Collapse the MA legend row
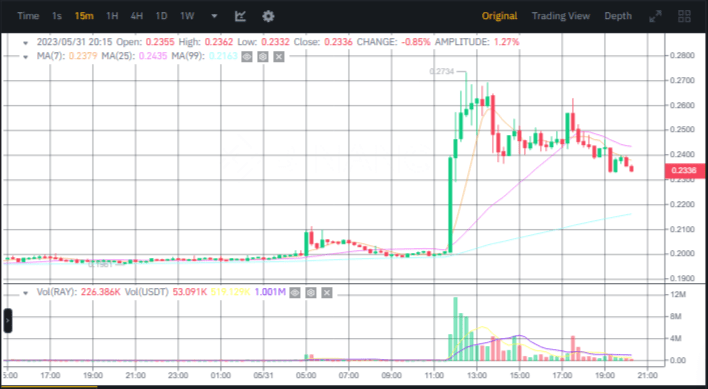The image size is (708, 389). pos(26,57)
